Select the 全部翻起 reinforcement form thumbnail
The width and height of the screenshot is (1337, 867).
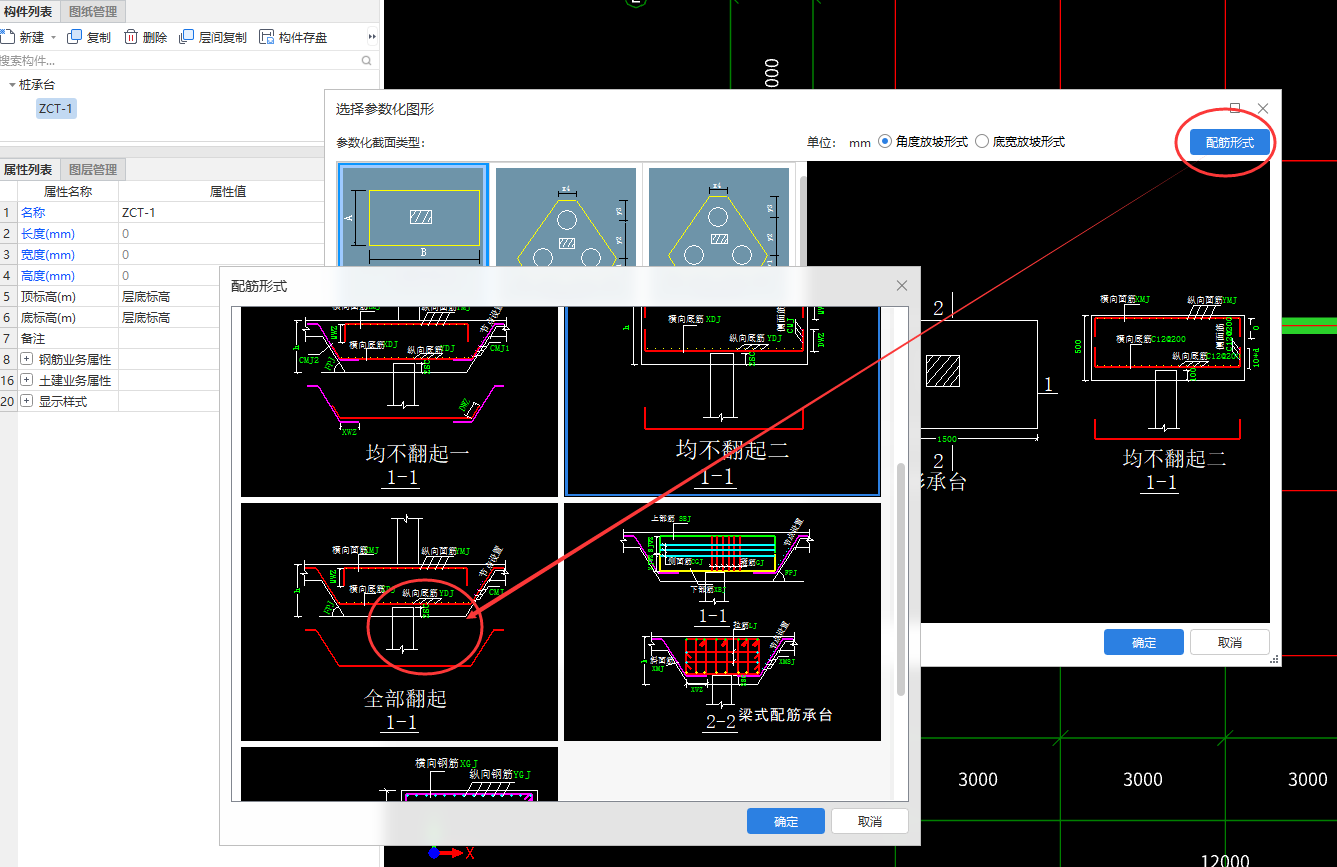400,622
